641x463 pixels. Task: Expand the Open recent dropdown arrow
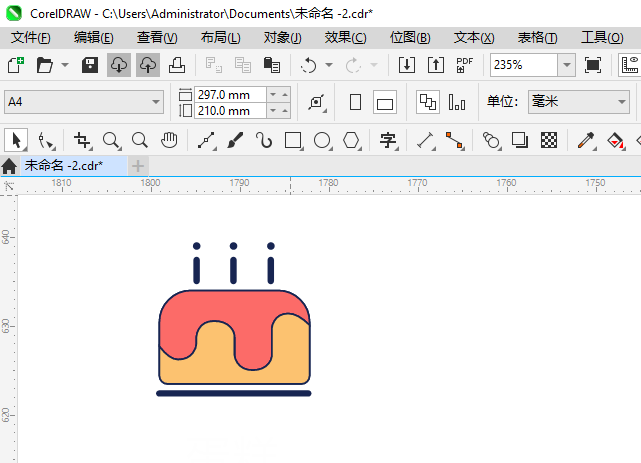pyautogui.click(x=65, y=65)
